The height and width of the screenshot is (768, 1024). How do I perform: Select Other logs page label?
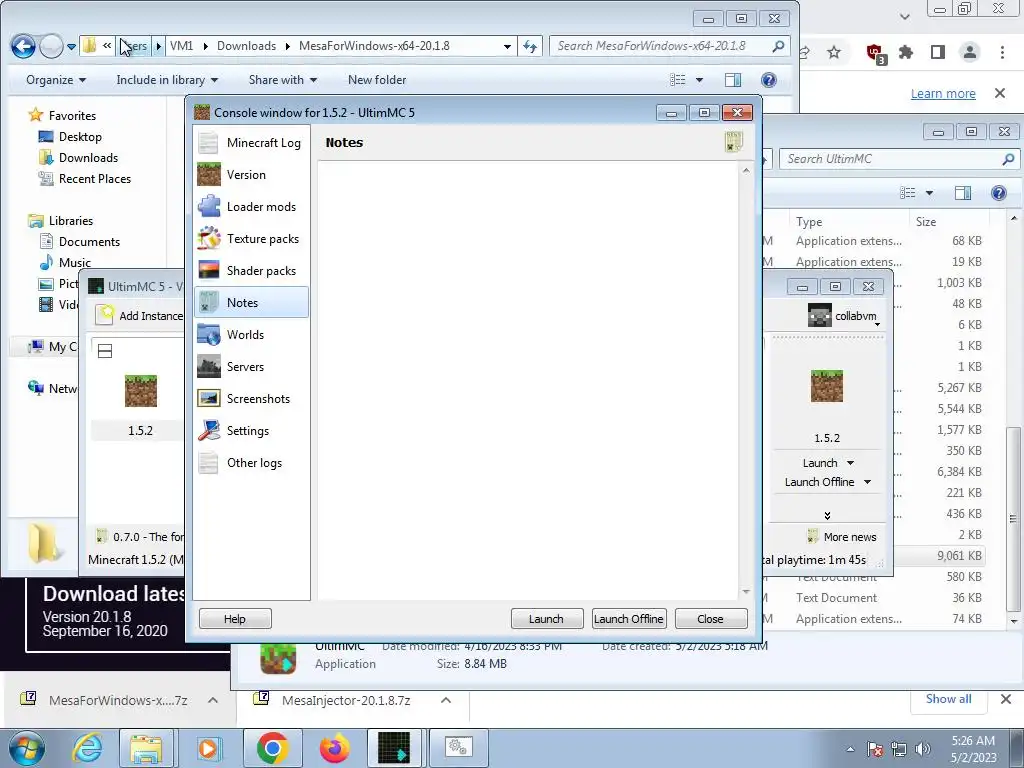click(x=254, y=462)
